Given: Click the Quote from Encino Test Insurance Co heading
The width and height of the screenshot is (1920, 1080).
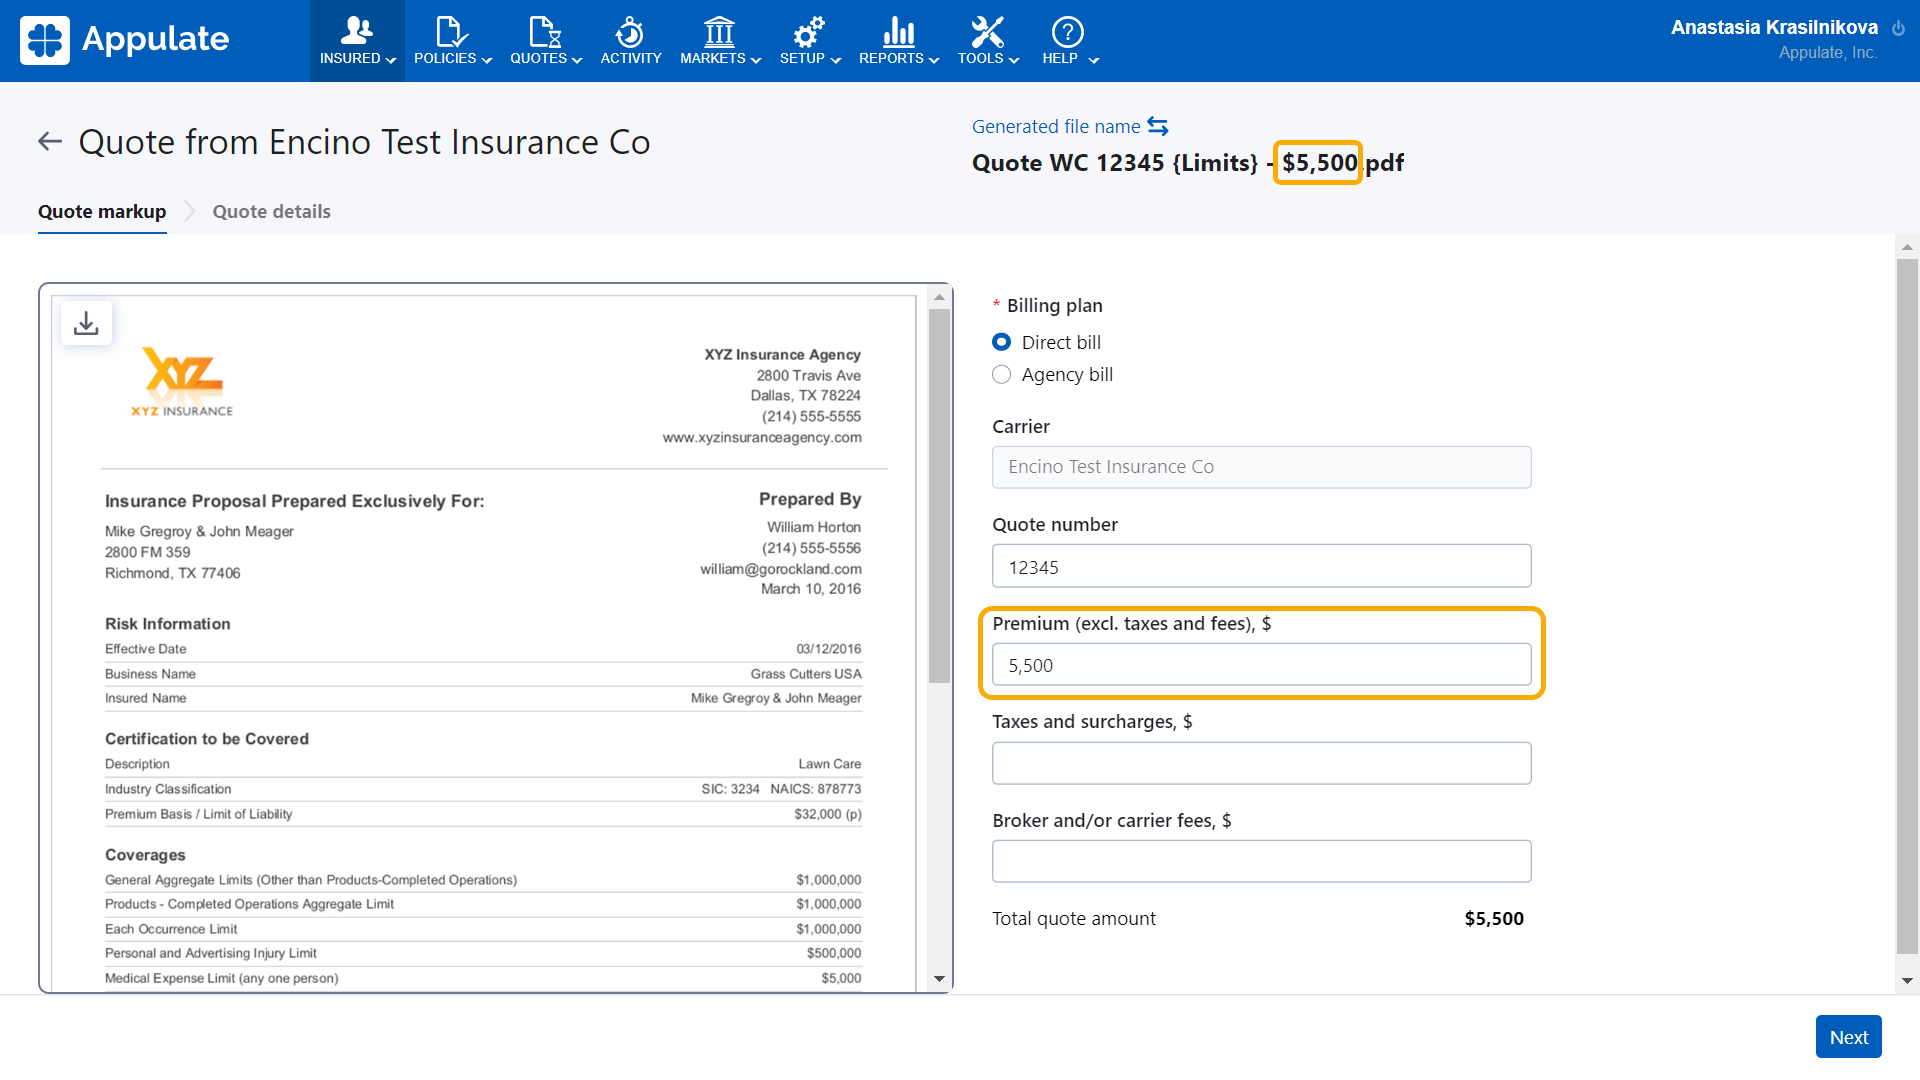Looking at the screenshot, I should pyautogui.click(x=364, y=142).
